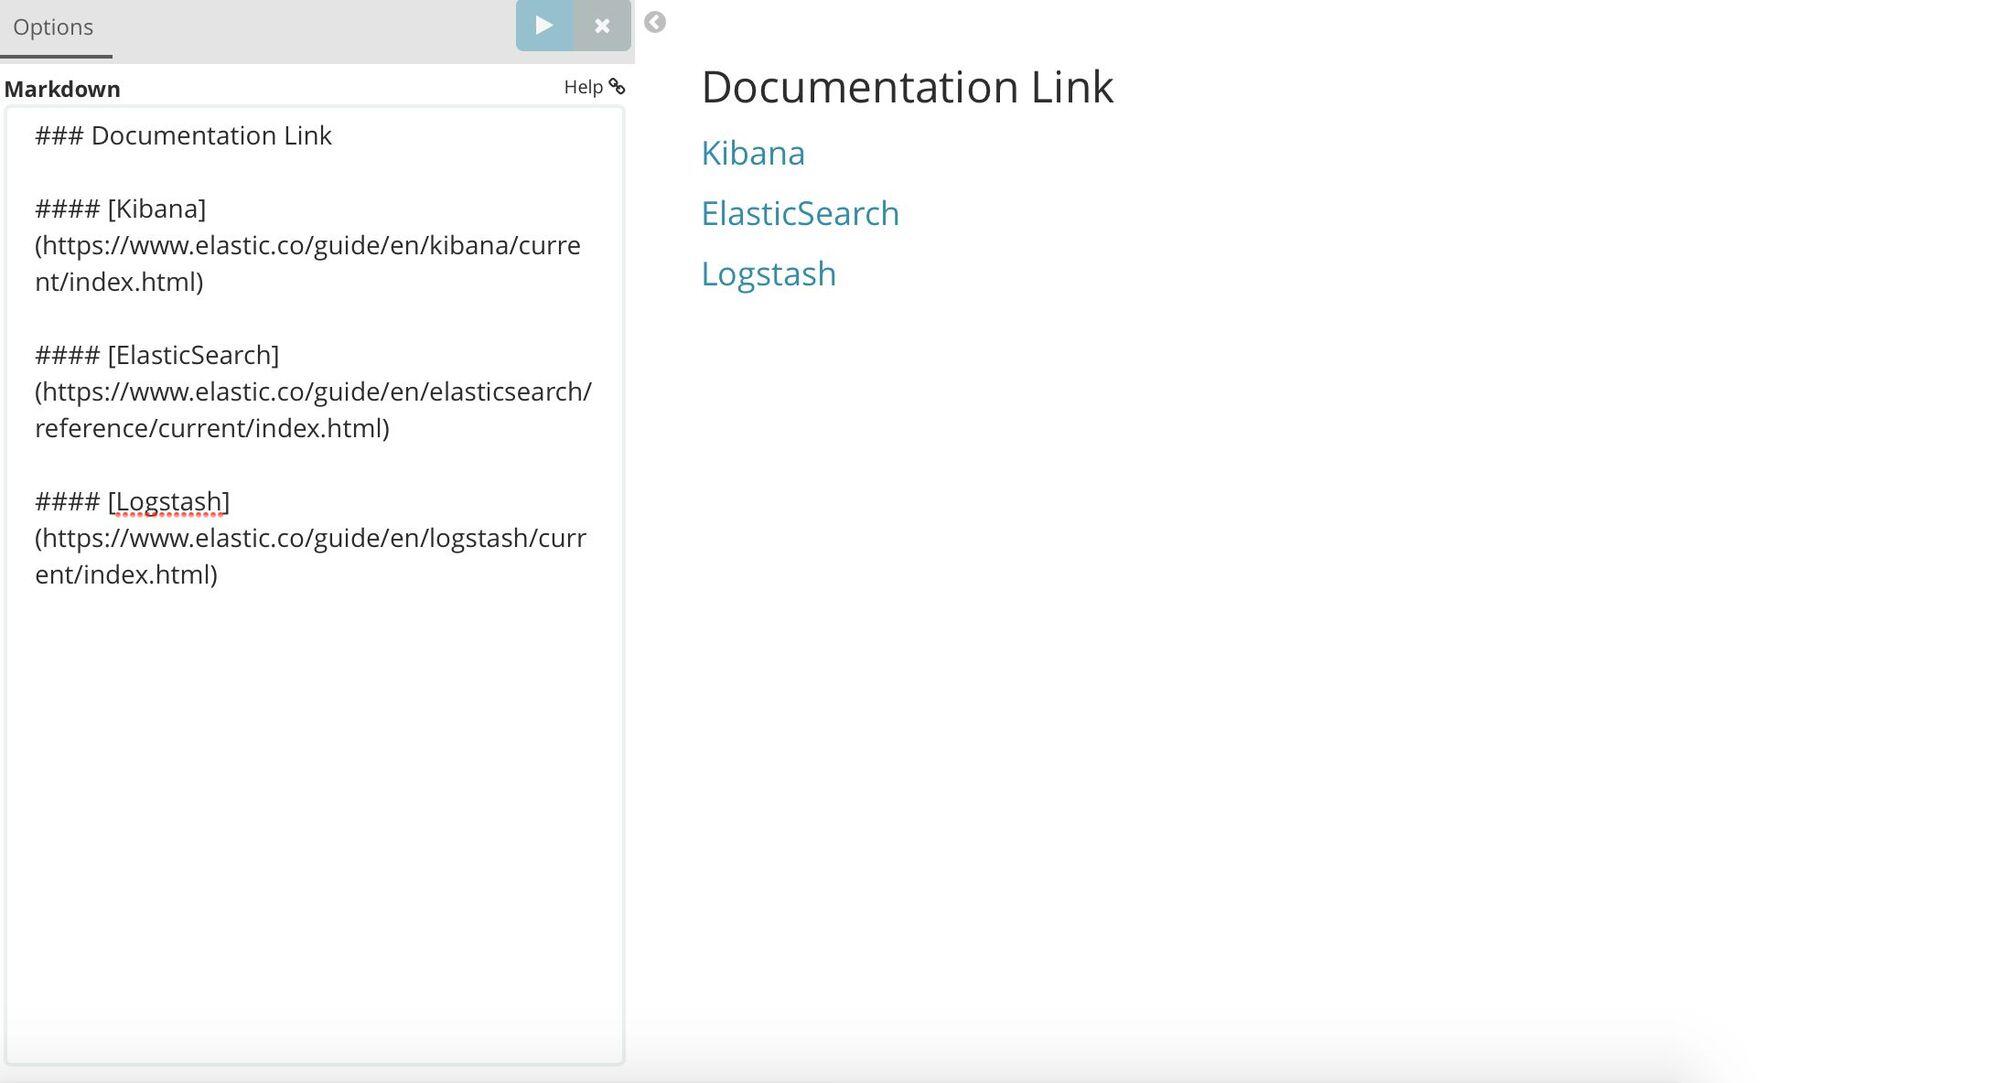Collapse the editor sidebar with chevron
The image size is (2000, 1083).
pyautogui.click(x=655, y=22)
